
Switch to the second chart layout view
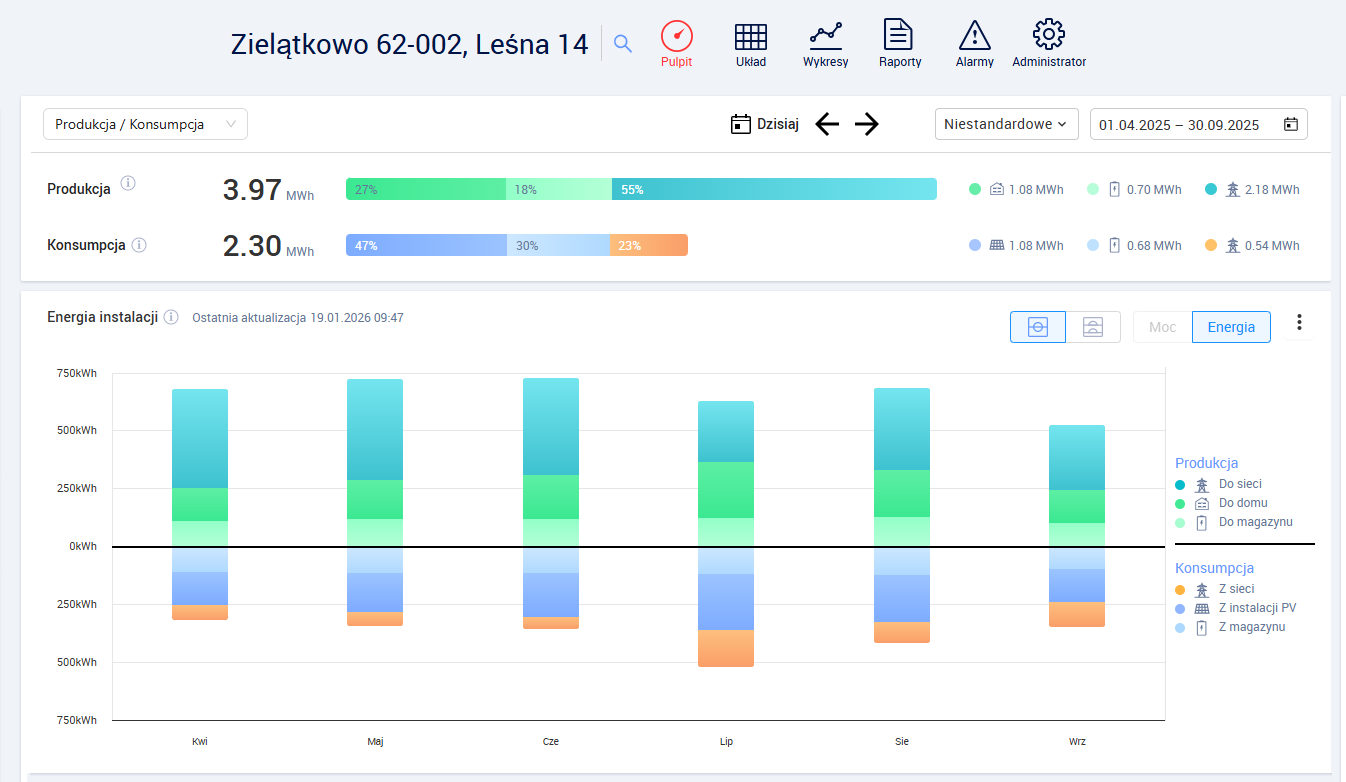[x=1092, y=327]
